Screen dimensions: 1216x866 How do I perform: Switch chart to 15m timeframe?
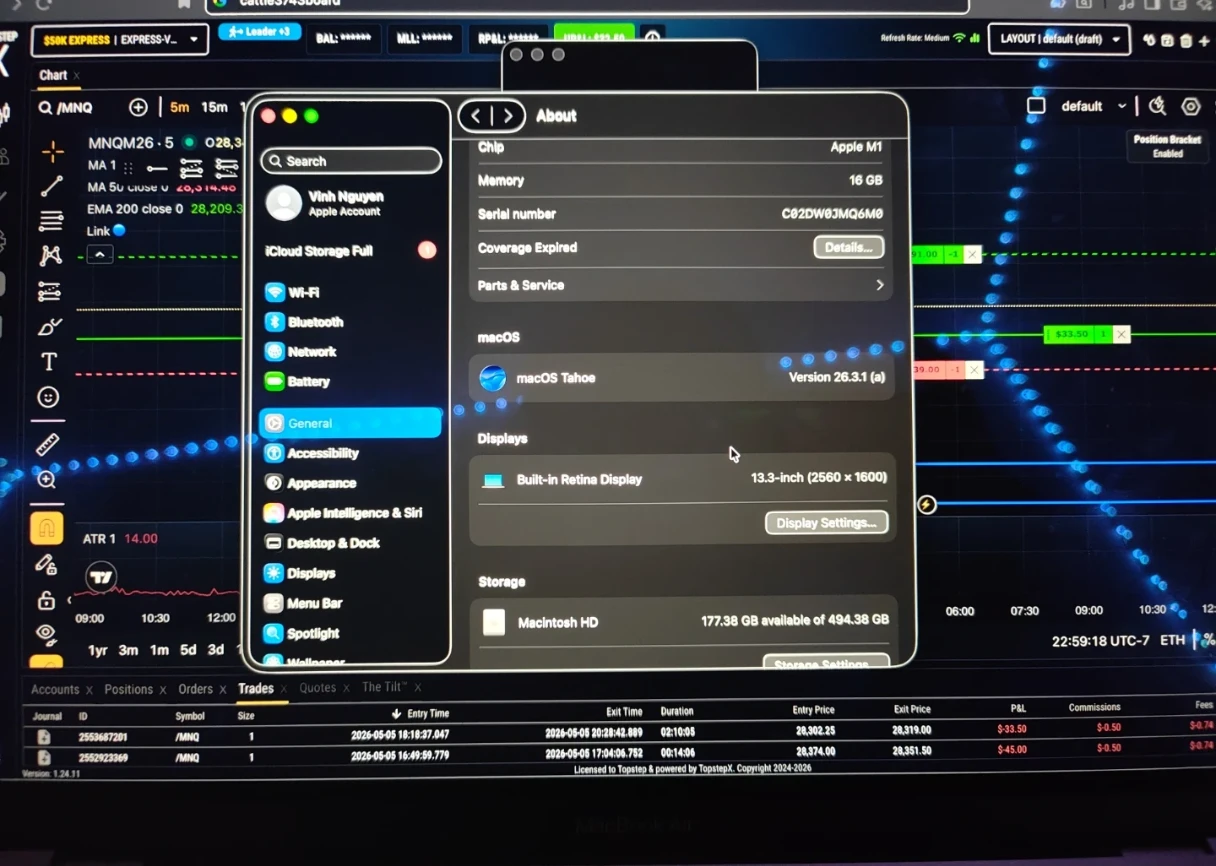(214, 107)
